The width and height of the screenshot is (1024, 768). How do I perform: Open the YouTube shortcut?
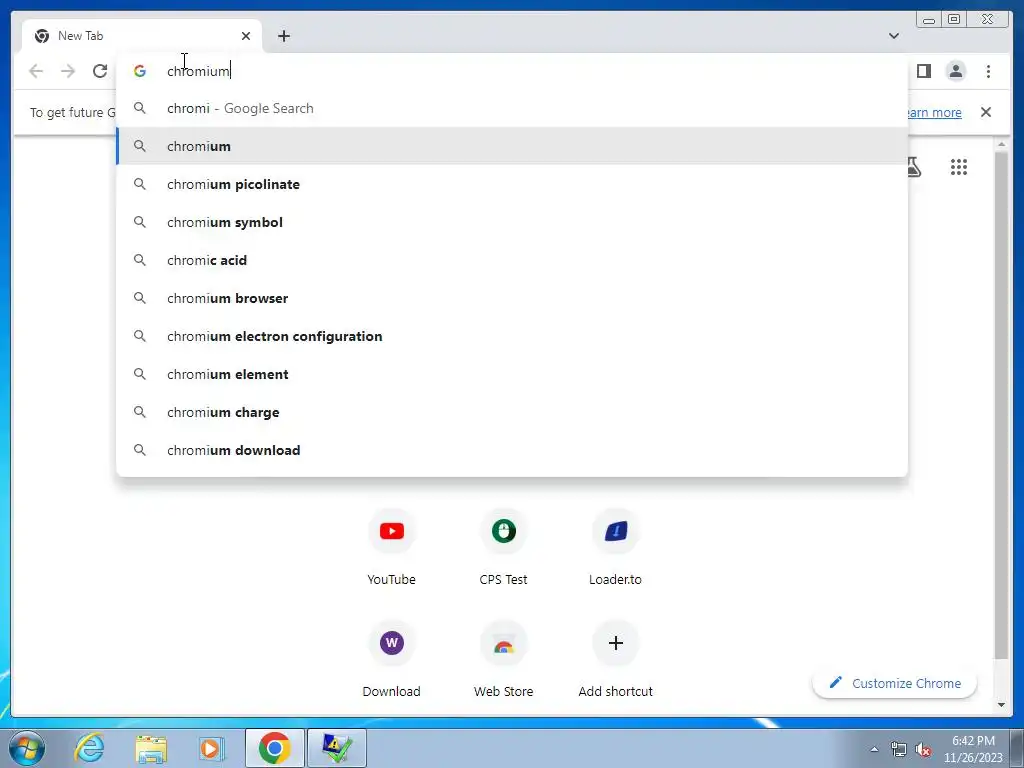pyautogui.click(x=392, y=548)
